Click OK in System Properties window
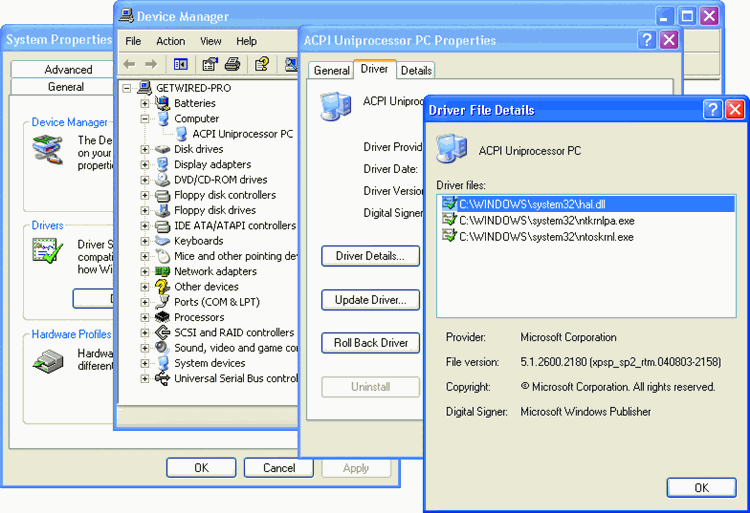 pyautogui.click(x=201, y=468)
